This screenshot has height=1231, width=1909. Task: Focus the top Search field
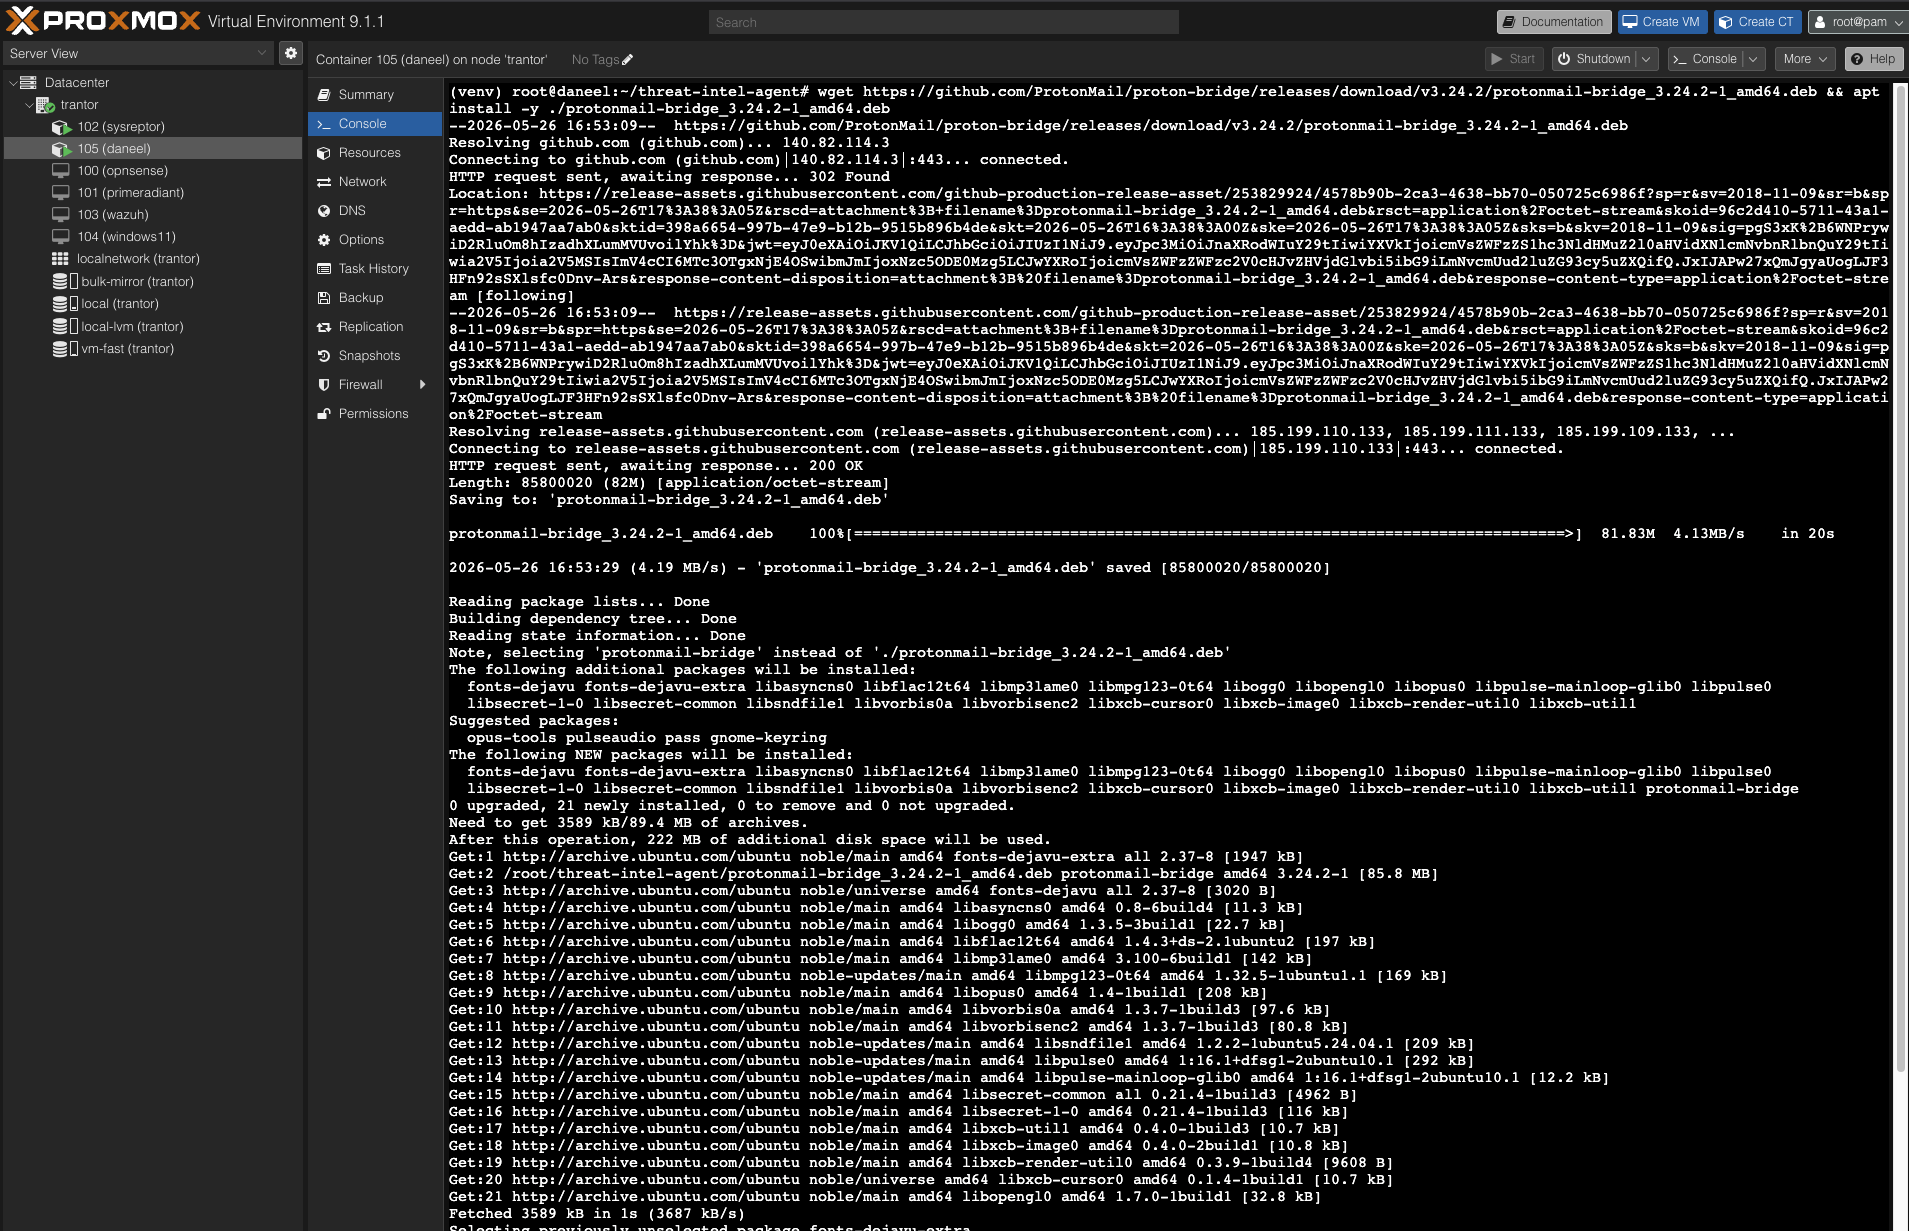pos(943,22)
